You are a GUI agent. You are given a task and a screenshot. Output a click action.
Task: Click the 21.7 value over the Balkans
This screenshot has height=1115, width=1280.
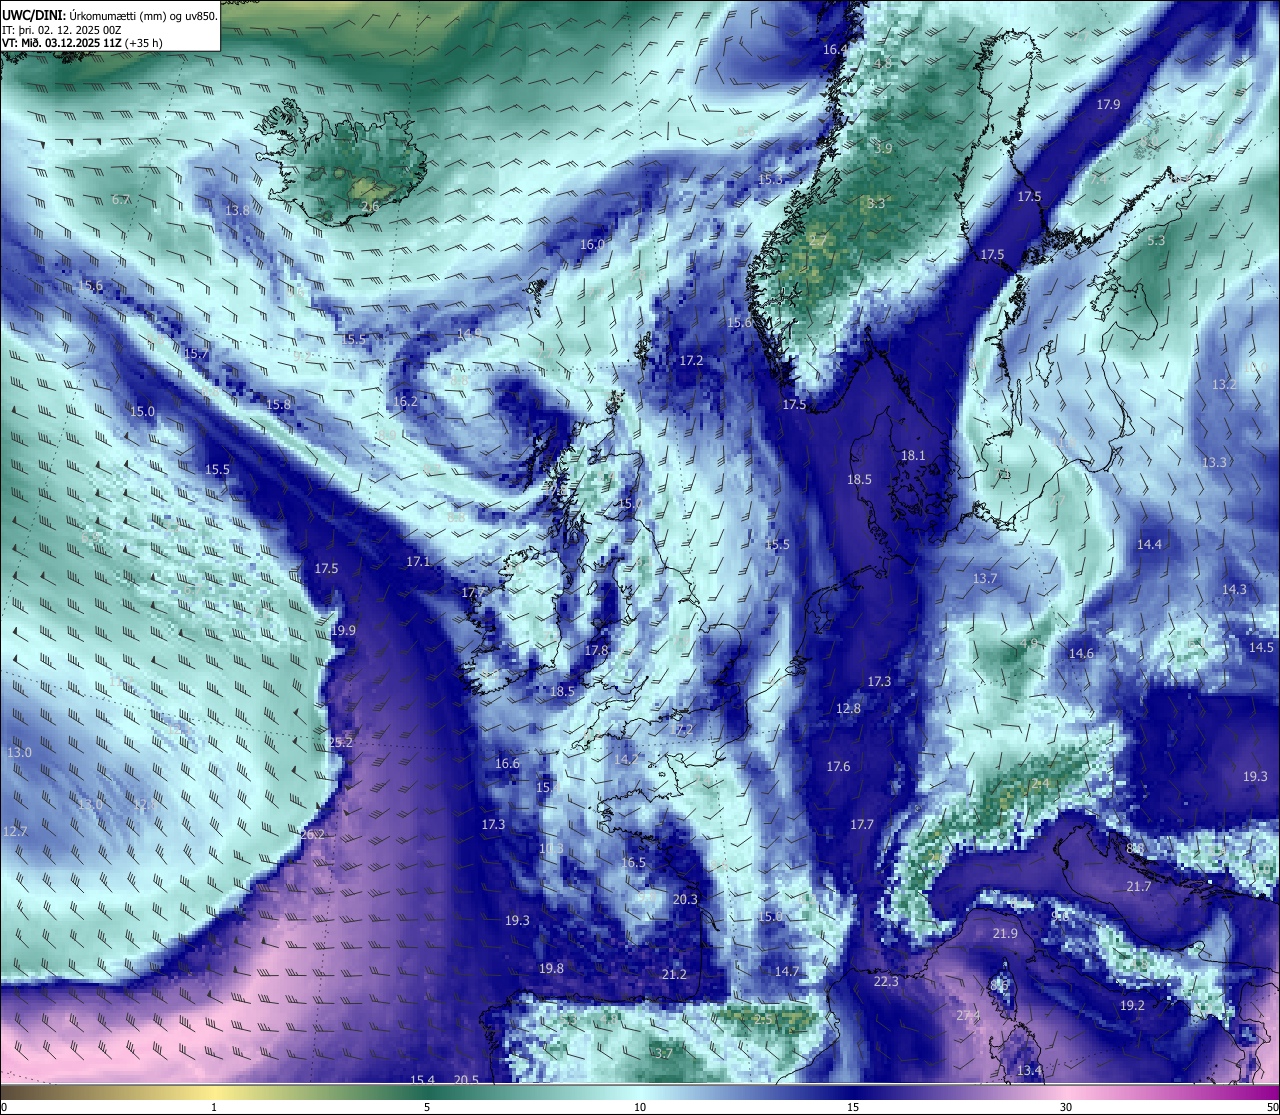click(1139, 886)
